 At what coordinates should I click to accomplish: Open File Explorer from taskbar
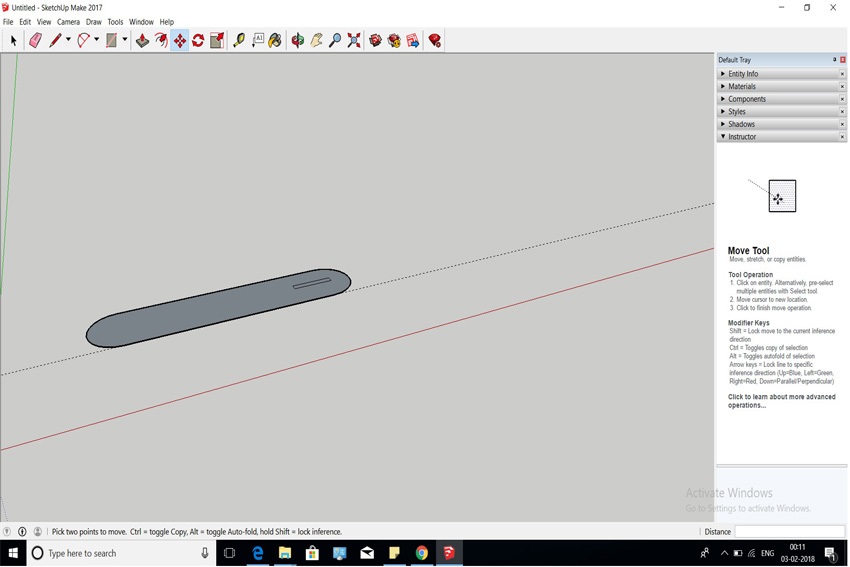tap(285, 553)
